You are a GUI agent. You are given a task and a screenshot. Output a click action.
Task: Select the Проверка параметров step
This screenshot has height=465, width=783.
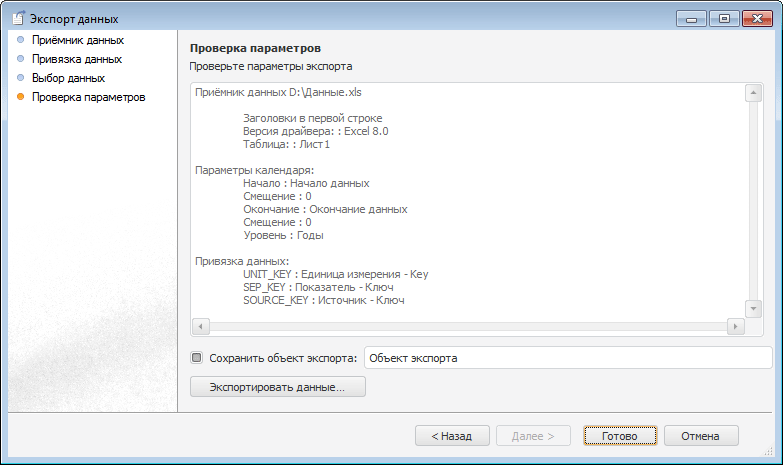click(x=89, y=97)
